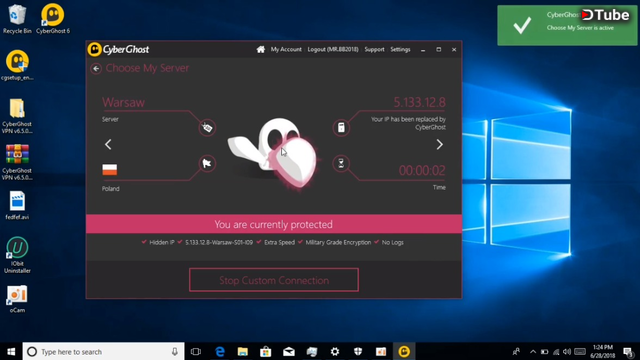640x360 pixels.
Task: Open Settings gear on taskbar
Action: [335, 351]
